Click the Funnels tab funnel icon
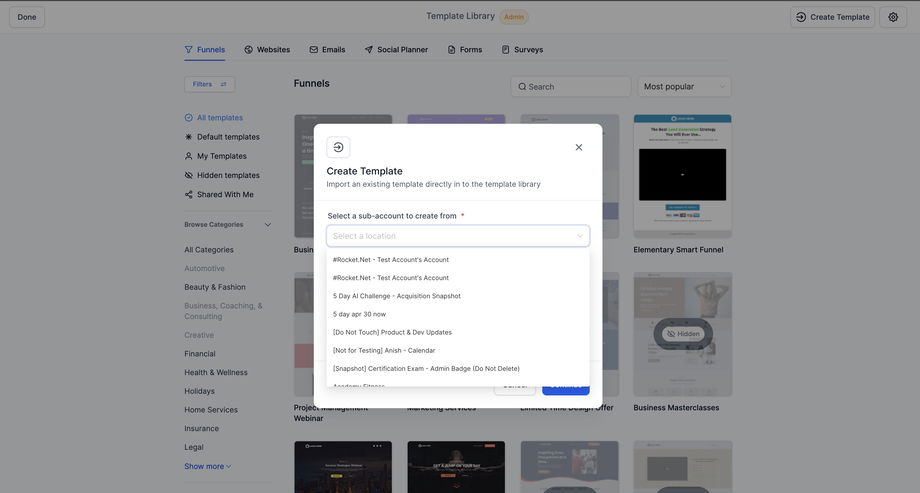This screenshot has width=920, height=493. coord(188,50)
